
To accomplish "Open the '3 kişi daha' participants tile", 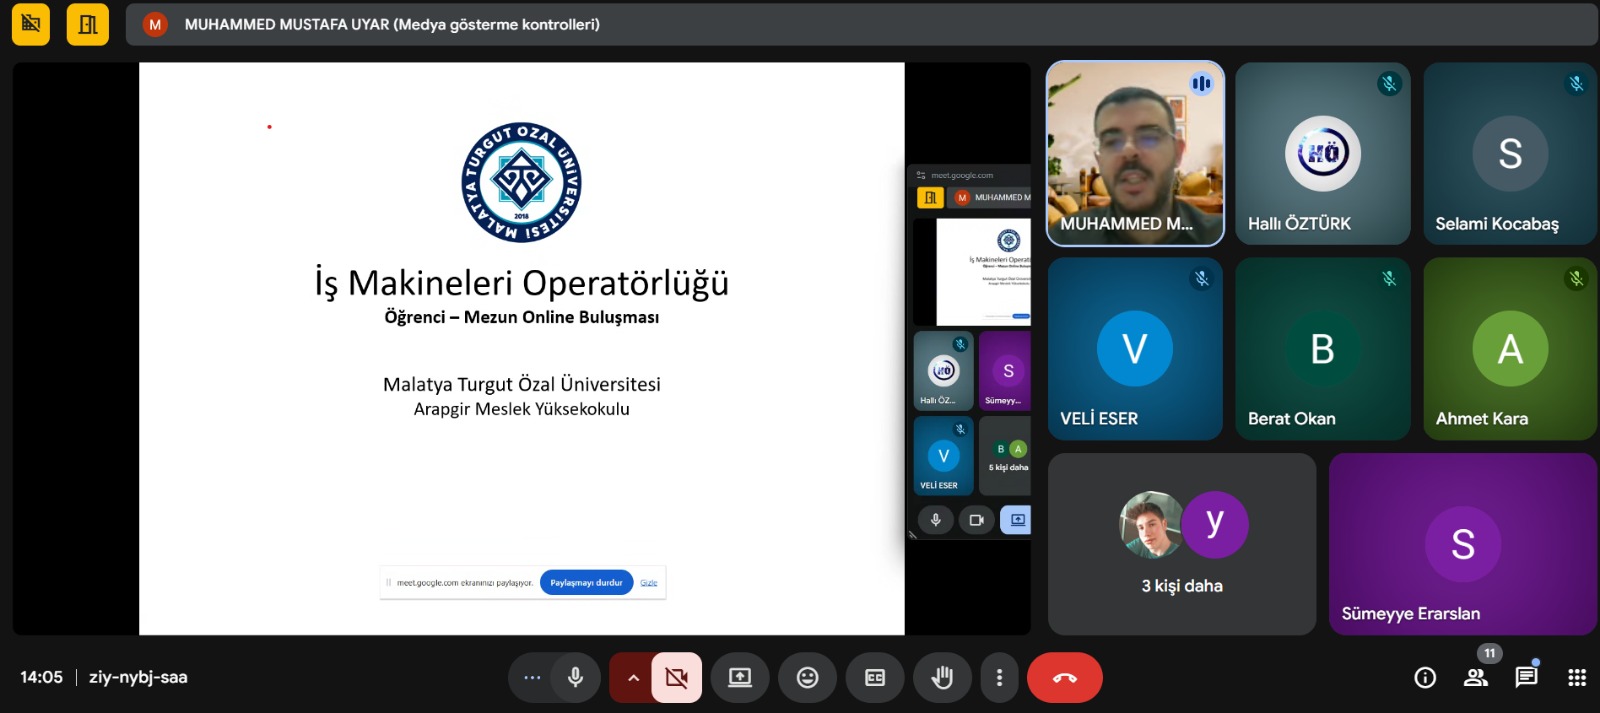I will click(x=1181, y=544).
